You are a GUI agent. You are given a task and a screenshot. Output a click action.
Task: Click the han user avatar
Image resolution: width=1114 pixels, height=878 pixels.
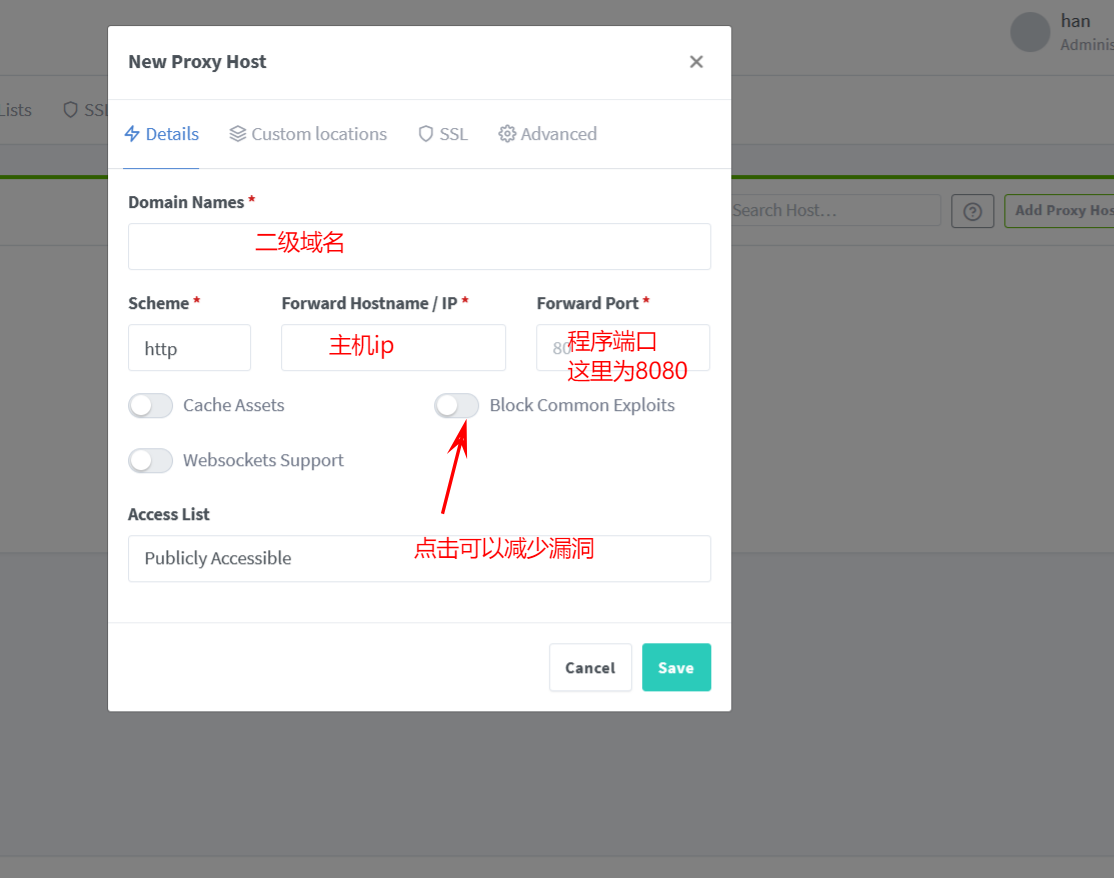click(x=1030, y=33)
